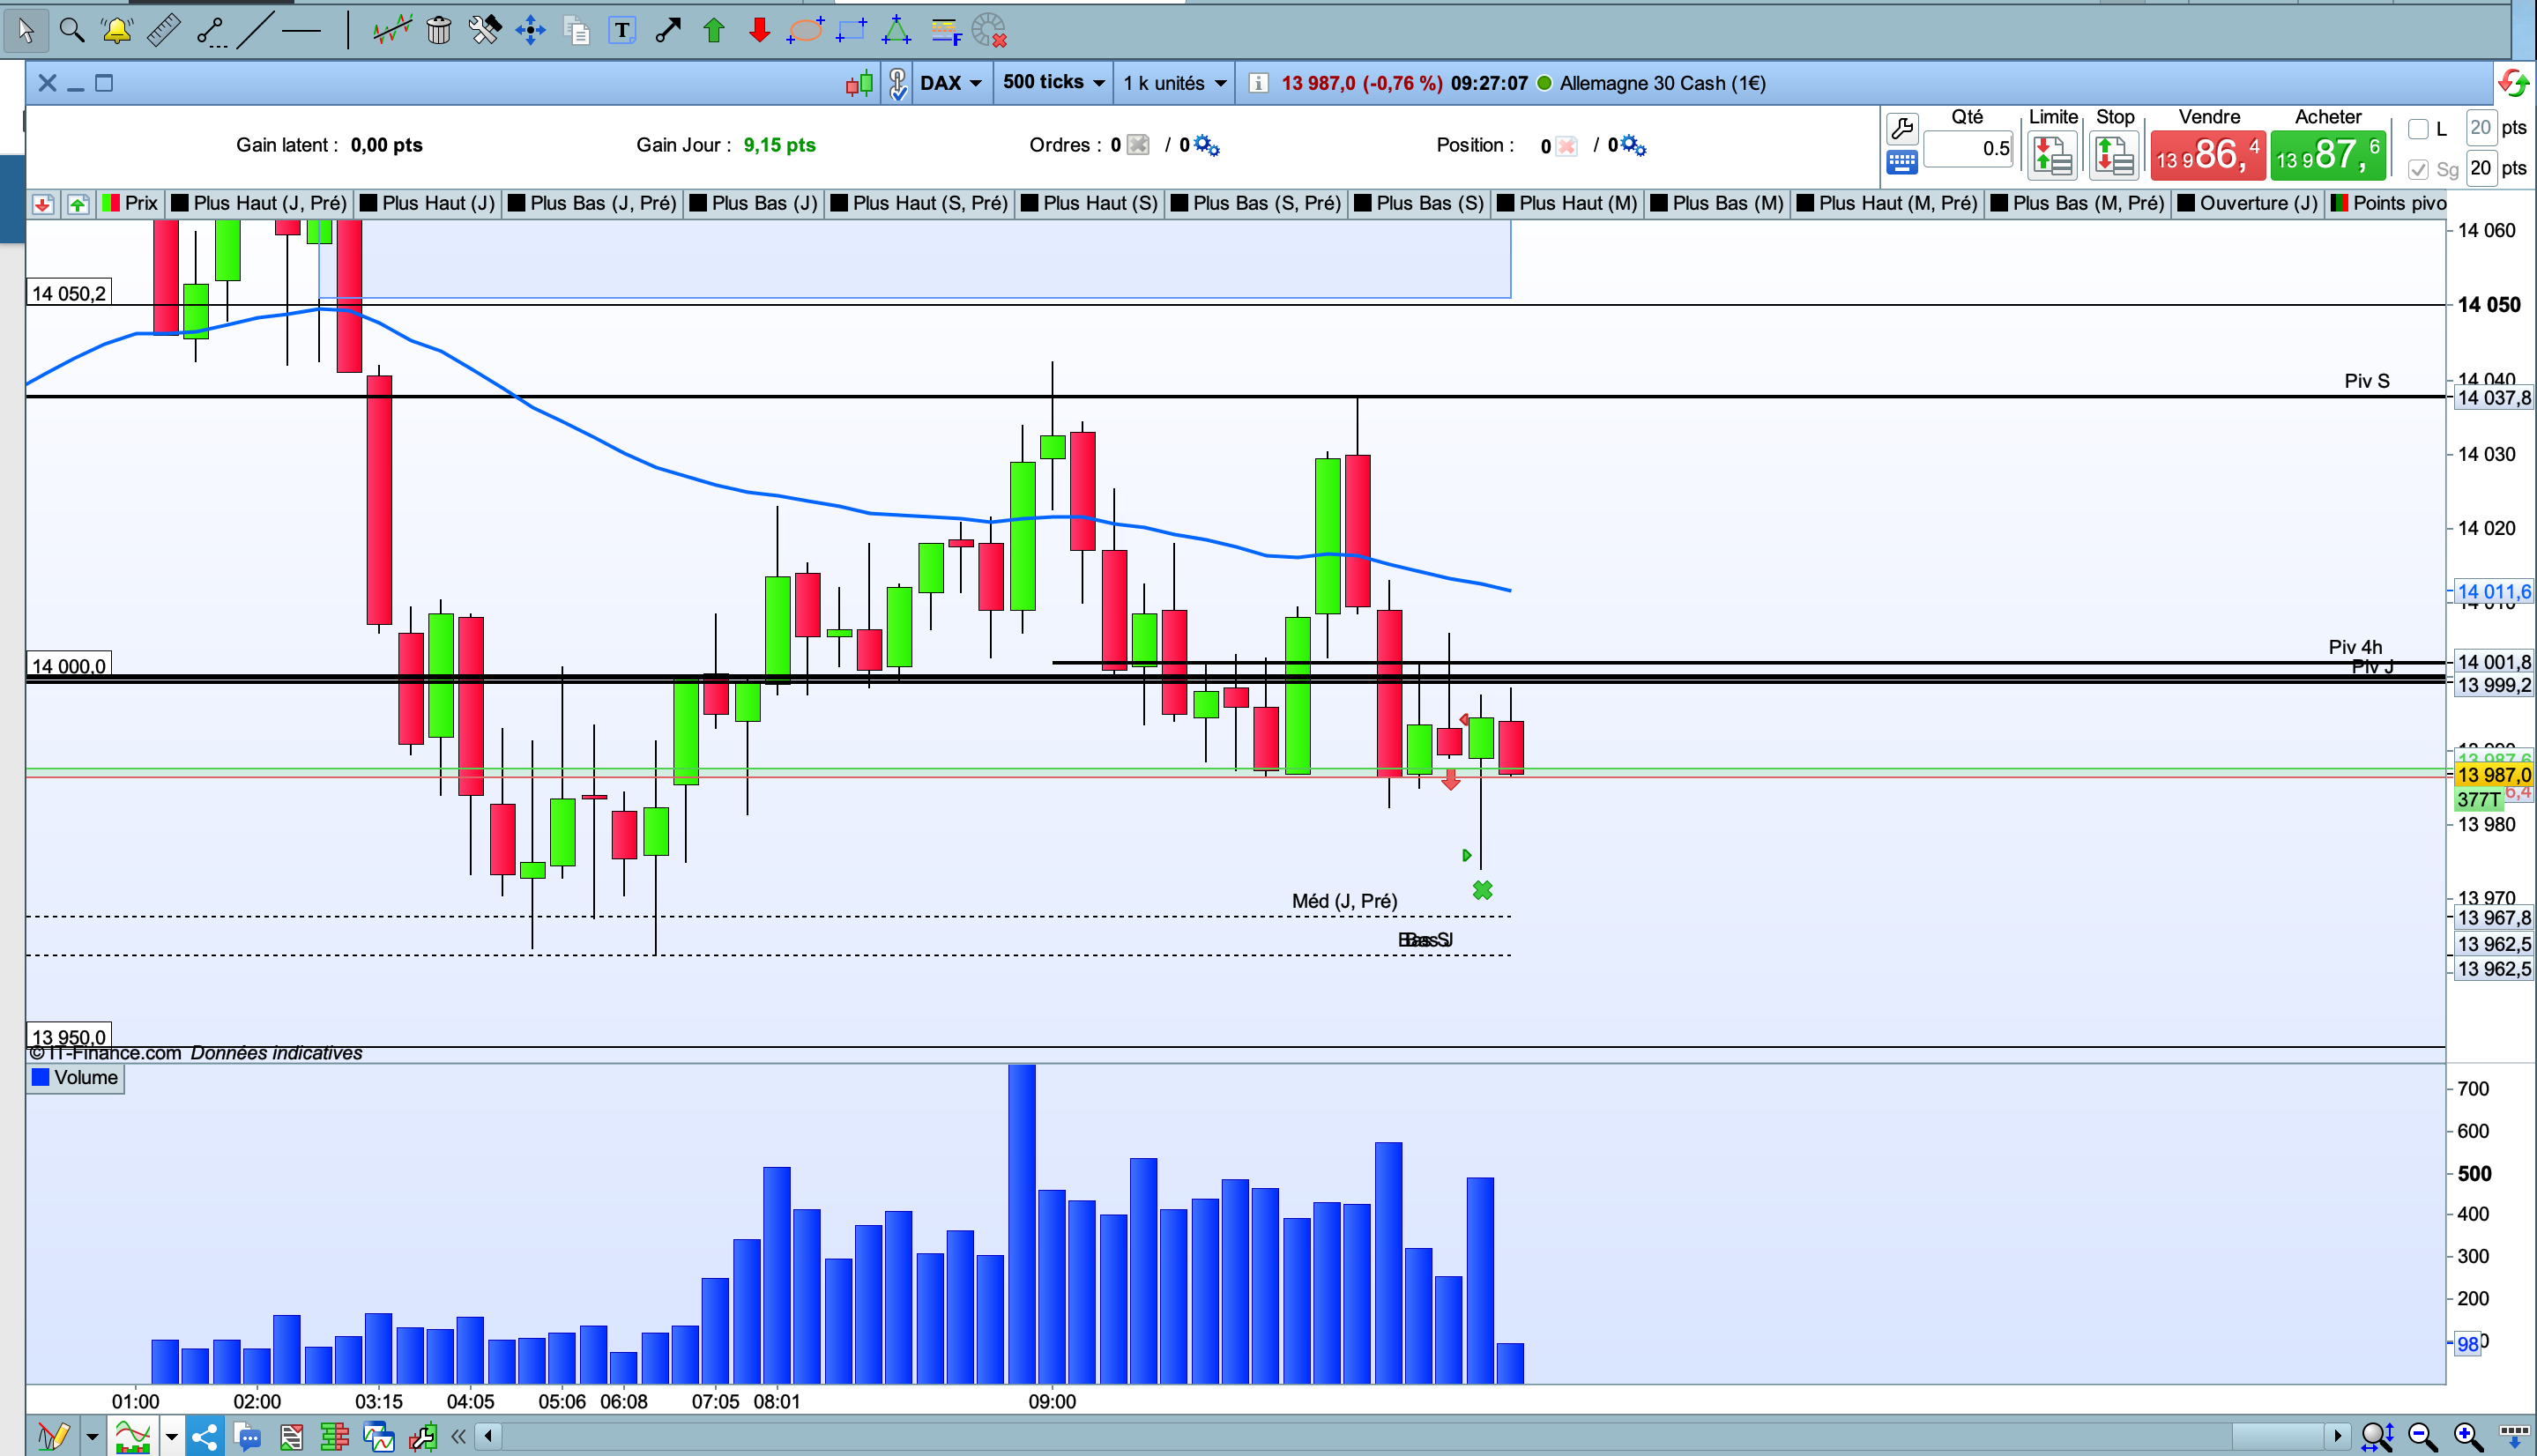Click the Acheter buy price button

[x=2327, y=155]
